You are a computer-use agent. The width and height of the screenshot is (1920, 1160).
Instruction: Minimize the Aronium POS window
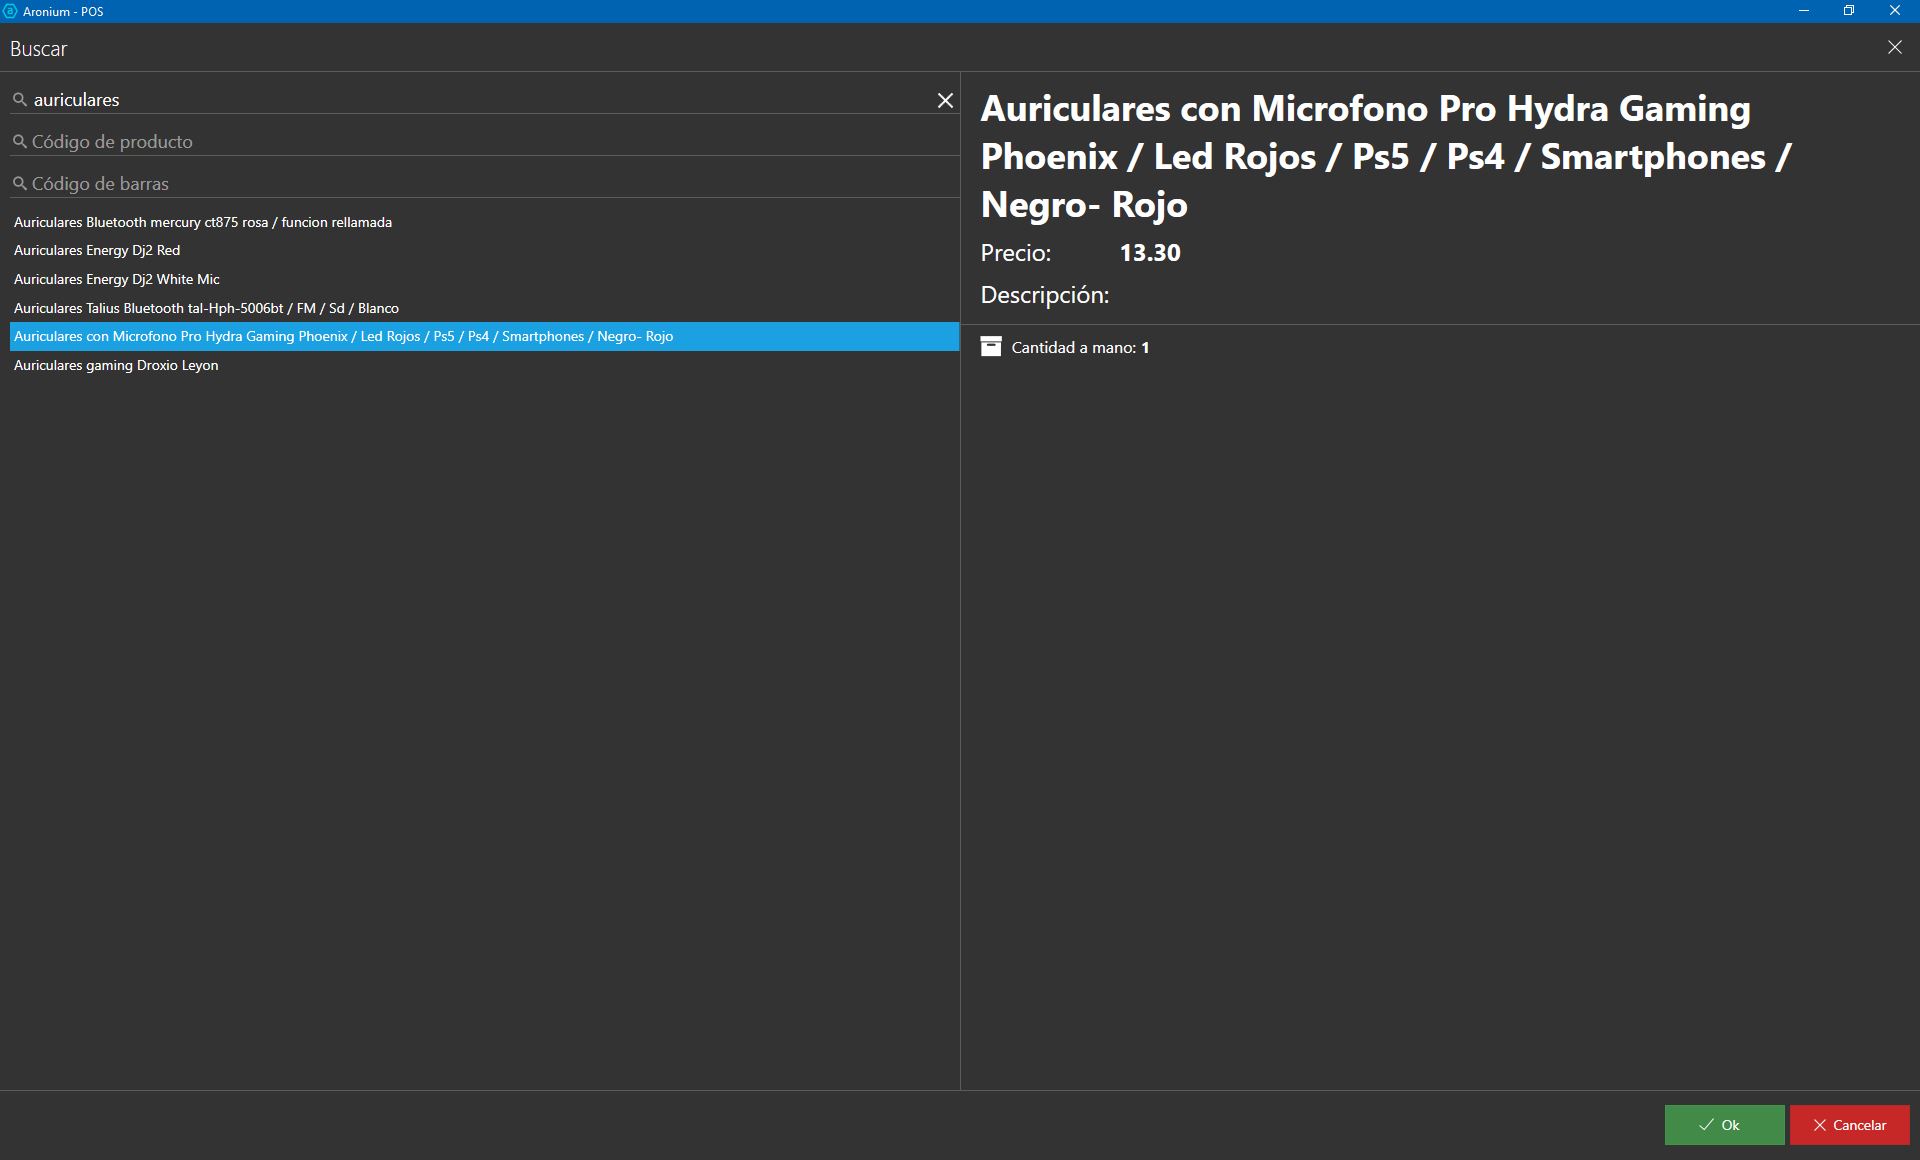[x=1804, y=11]
